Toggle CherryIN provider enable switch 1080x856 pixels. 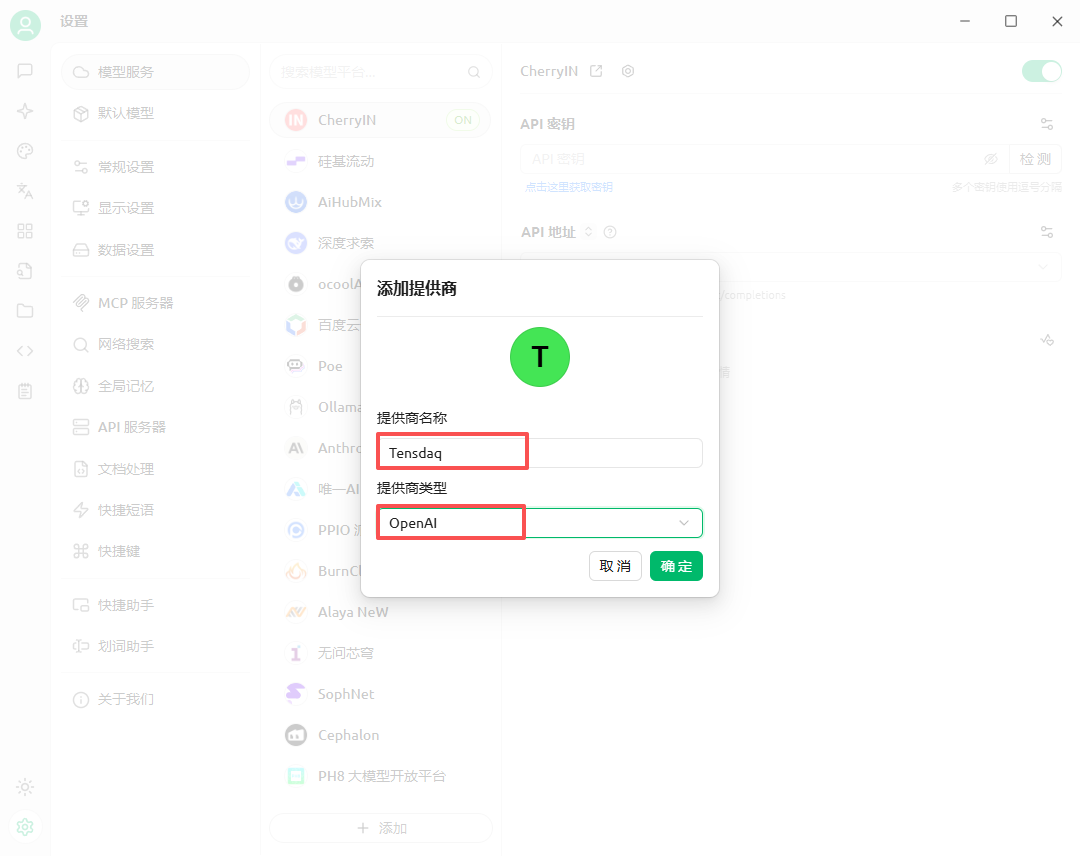tap(1041, 71)
